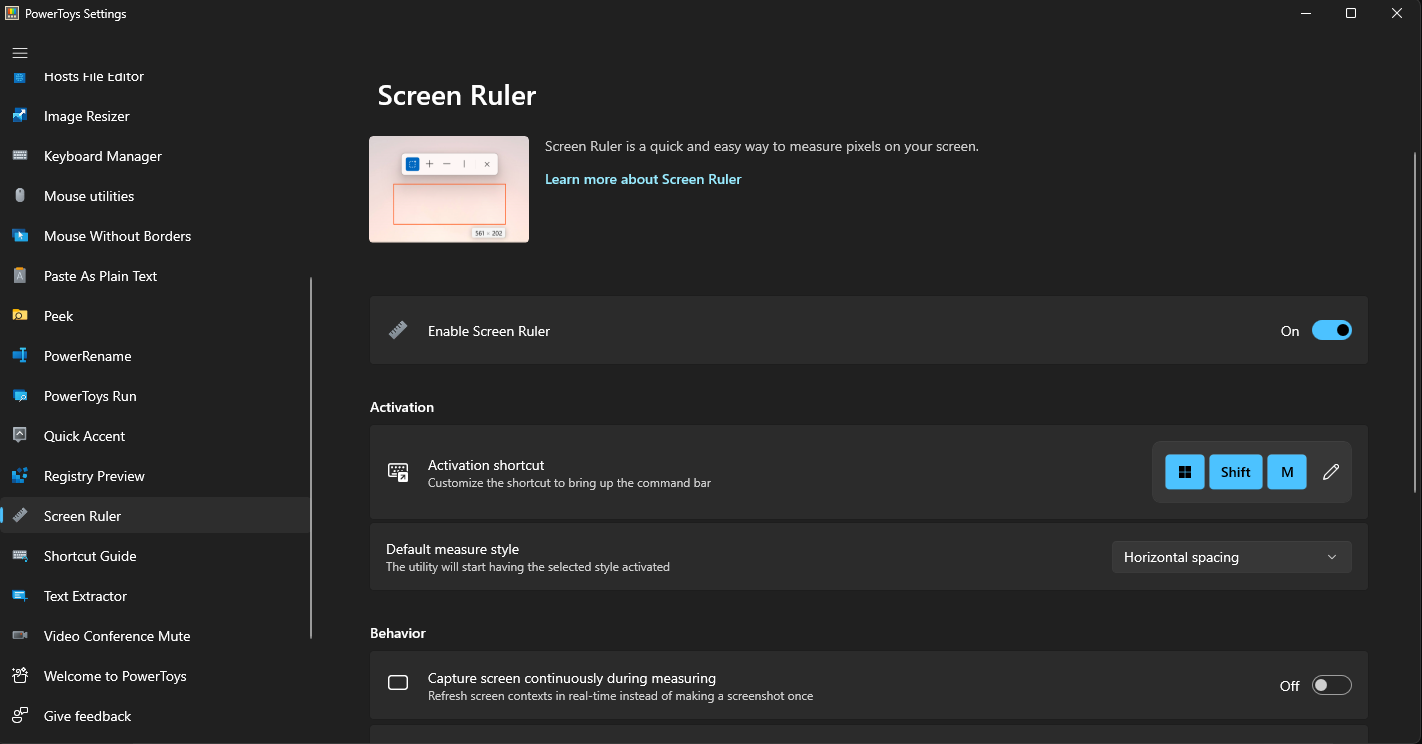
Task: Click the Windows key shortcut button
Action: coord(1185,472)
